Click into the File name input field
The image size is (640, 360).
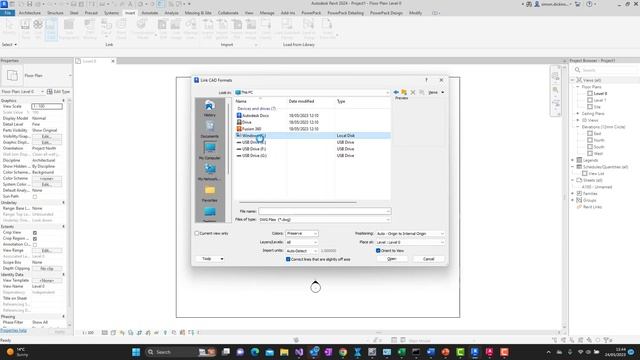pos(324,211)
